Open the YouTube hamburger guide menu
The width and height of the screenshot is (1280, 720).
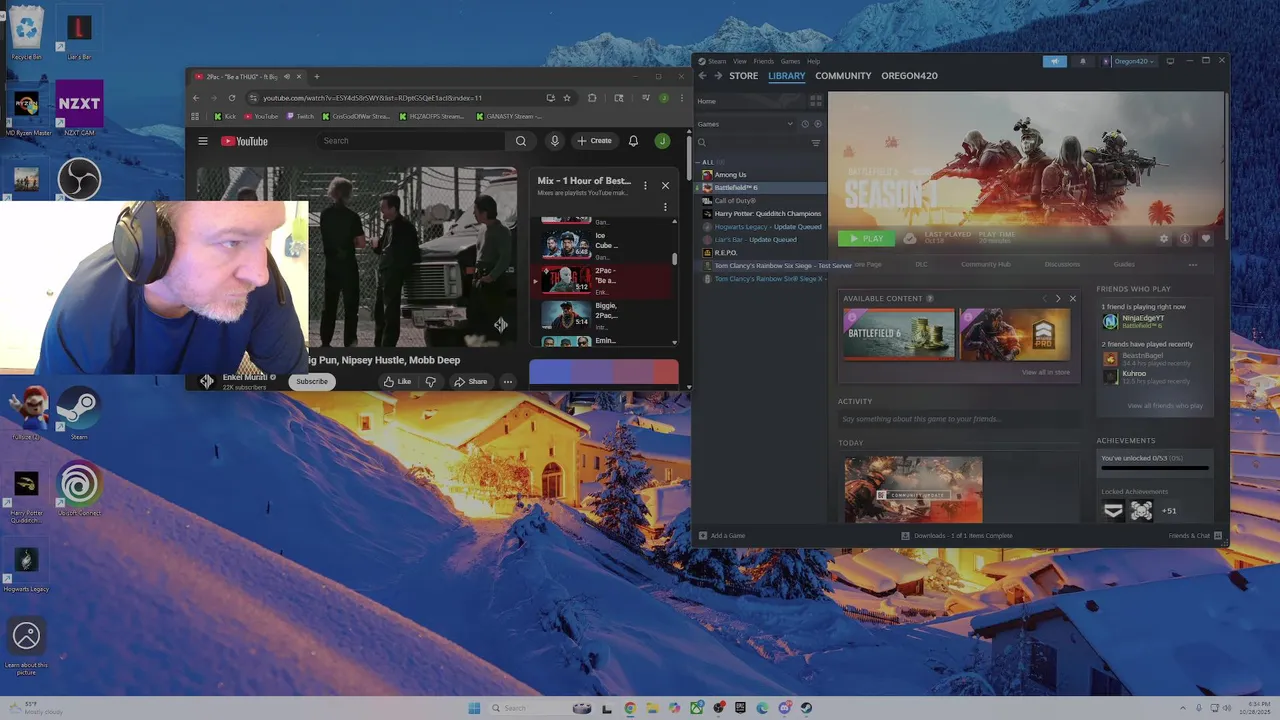pos(203,141)
